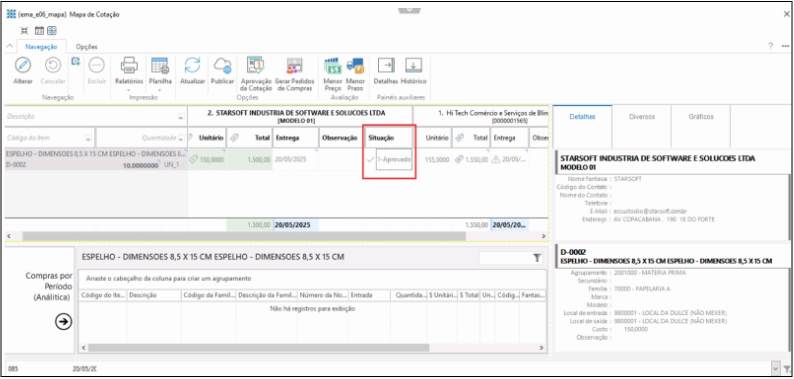
Task: Click the Situação column header
Action: (388, 138)
